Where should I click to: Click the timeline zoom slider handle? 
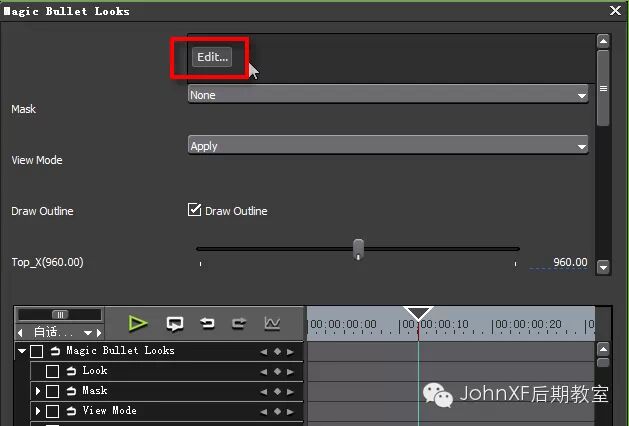point(60,314)
